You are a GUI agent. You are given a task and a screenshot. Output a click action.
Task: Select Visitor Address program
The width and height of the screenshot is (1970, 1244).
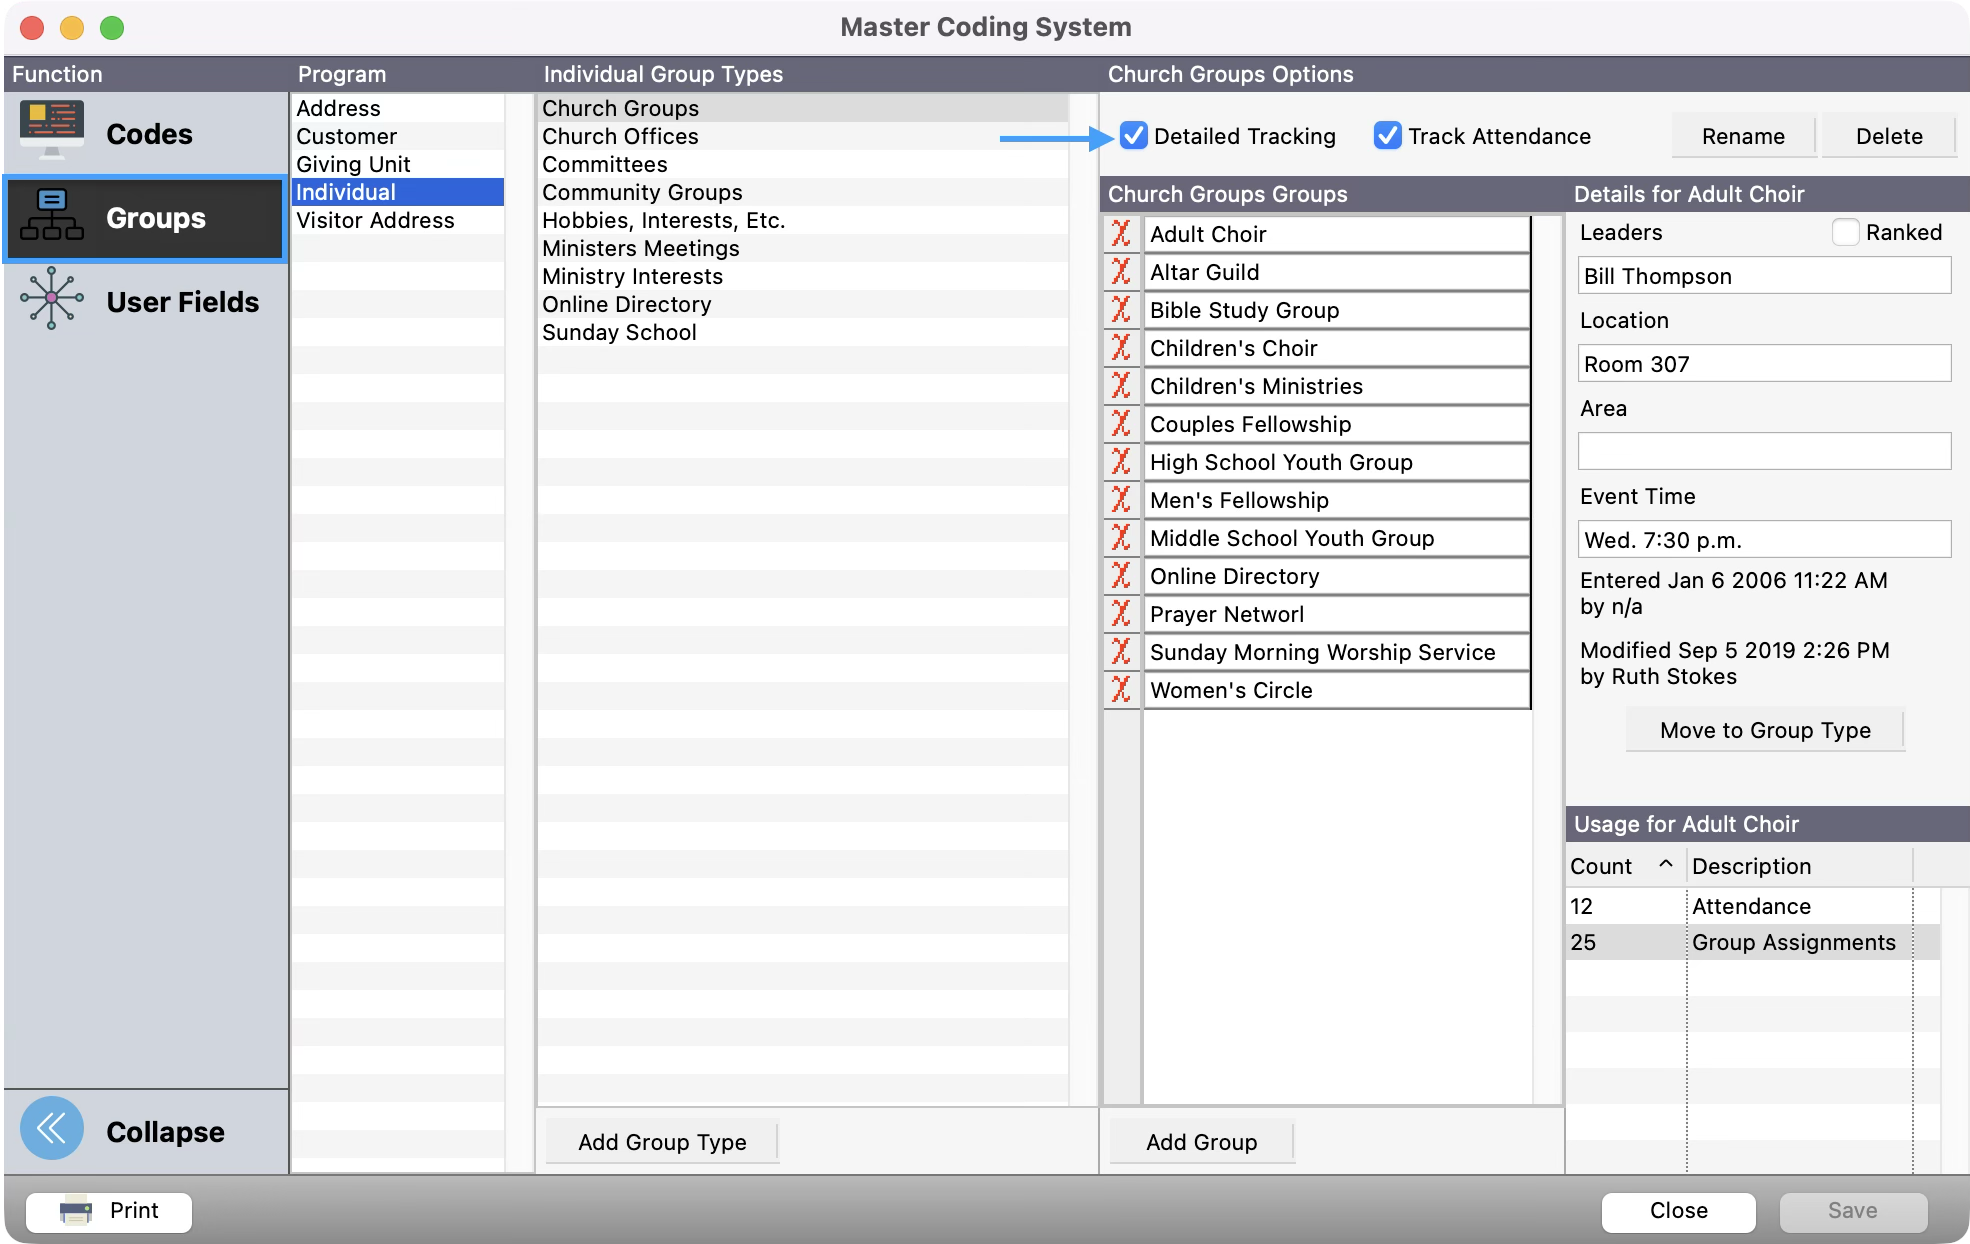point(398,220)
